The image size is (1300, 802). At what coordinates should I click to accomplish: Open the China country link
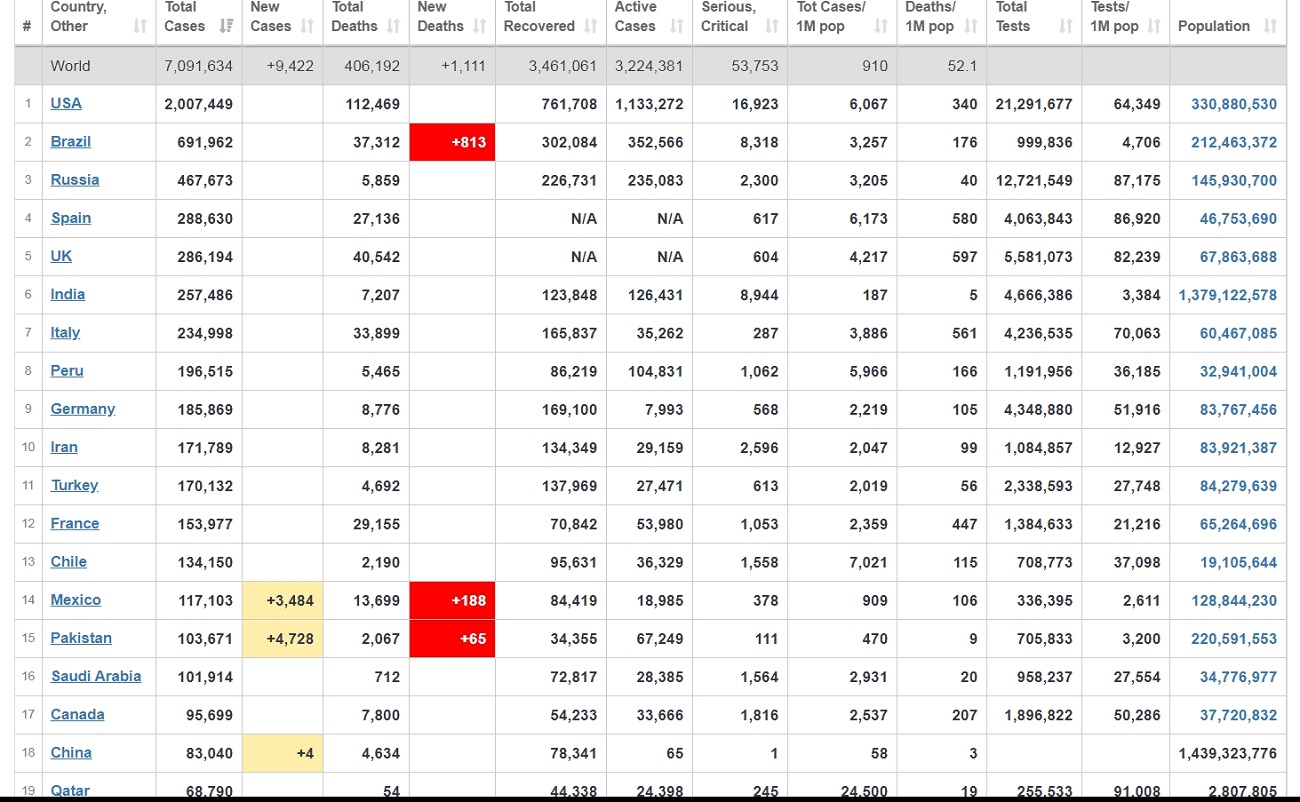click(71, 752)
